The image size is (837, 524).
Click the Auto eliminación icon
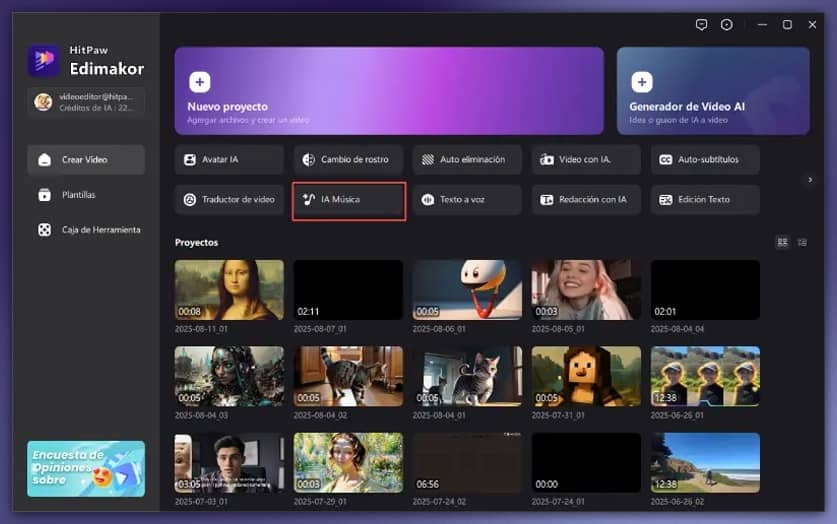pos(428,160)
